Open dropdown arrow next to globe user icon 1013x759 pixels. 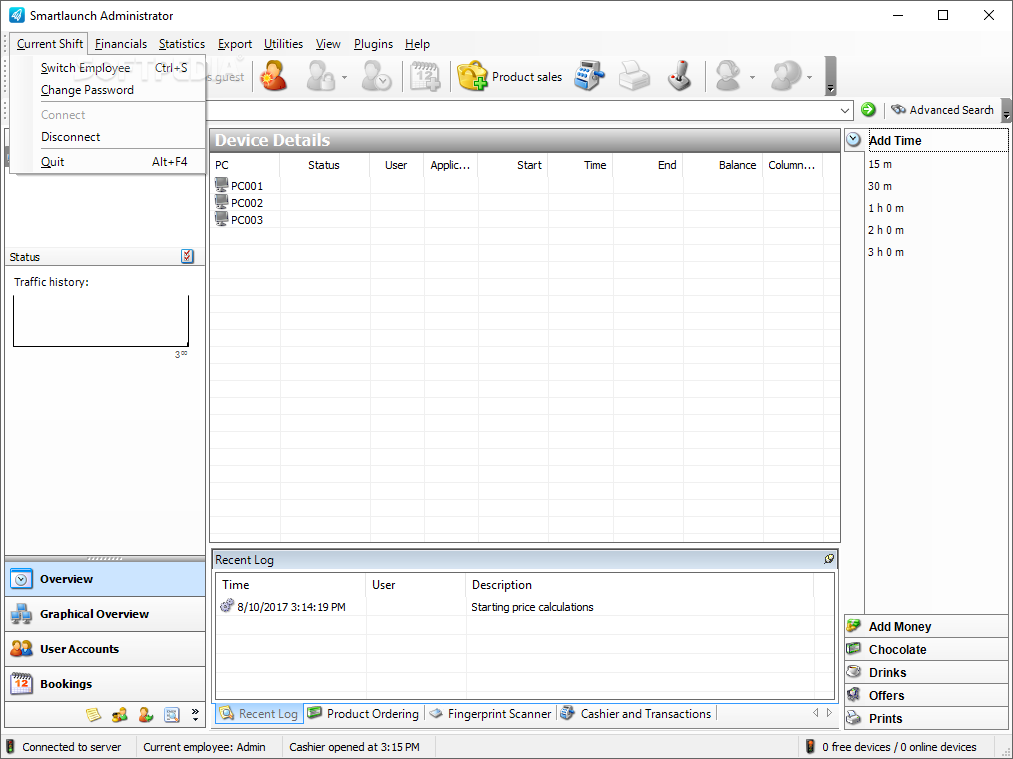[x=809, y=78]
